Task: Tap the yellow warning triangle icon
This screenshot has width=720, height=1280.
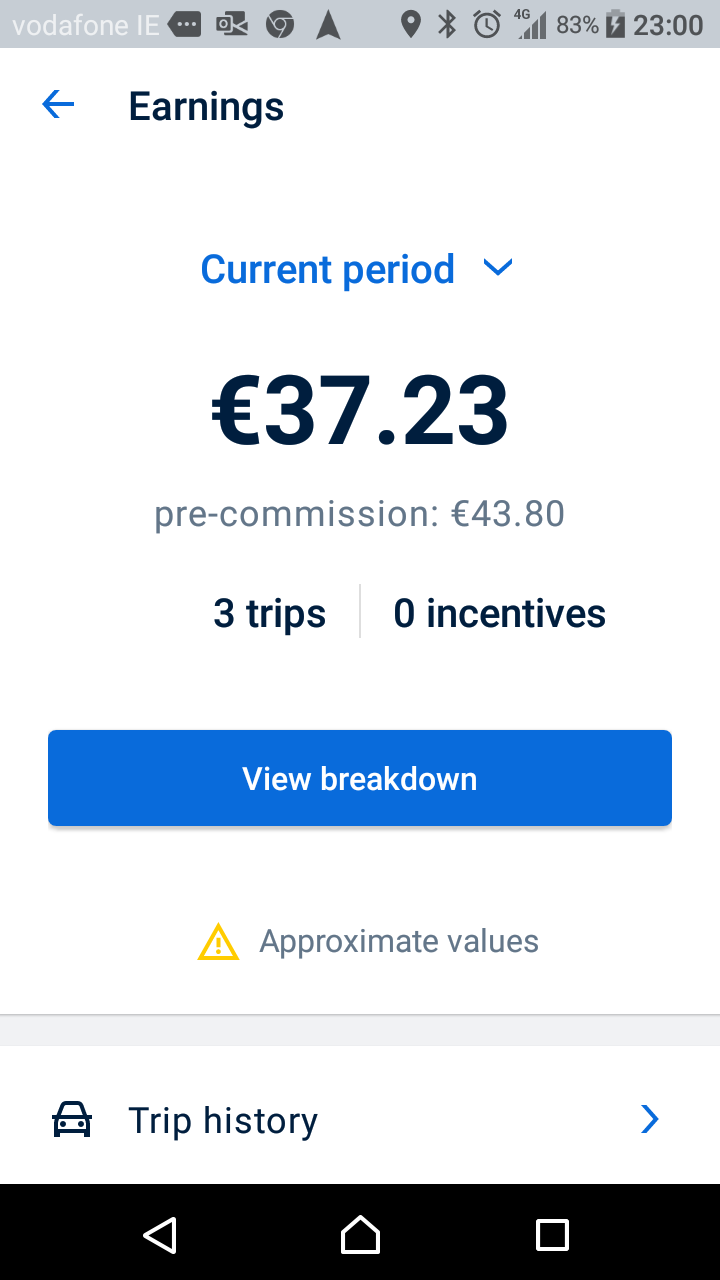Action: (218, 942)
